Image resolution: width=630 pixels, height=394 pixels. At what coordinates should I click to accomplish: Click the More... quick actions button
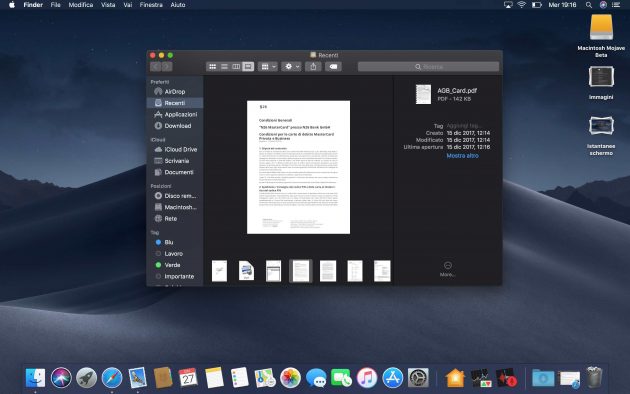tap(448, 269)
